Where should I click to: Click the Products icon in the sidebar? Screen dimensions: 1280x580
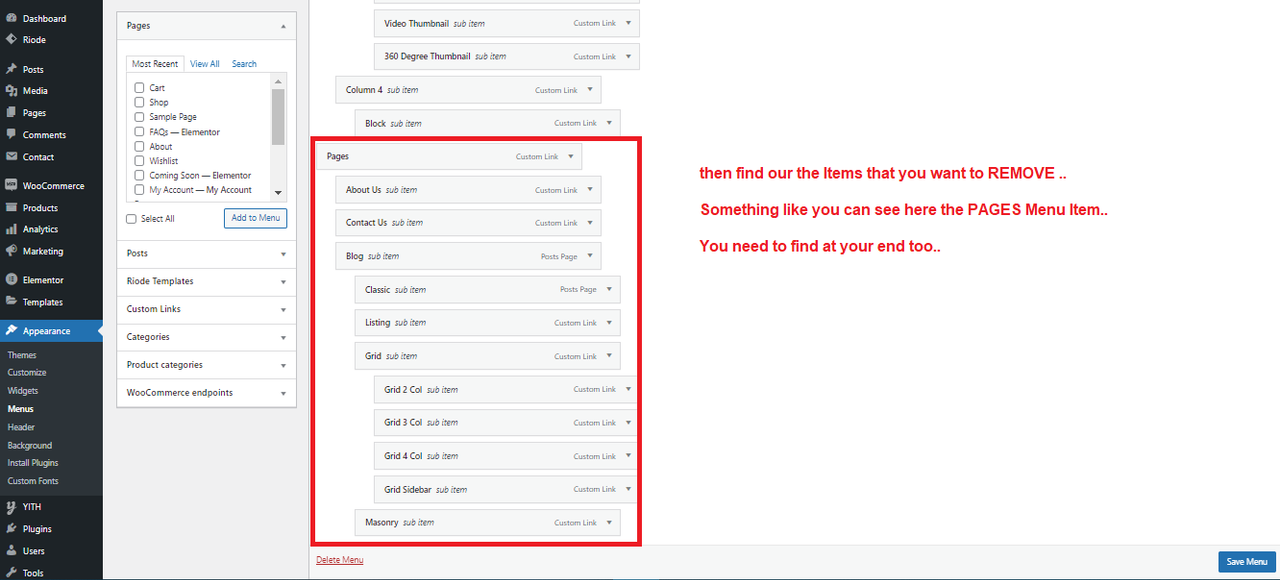coord(11,207)
